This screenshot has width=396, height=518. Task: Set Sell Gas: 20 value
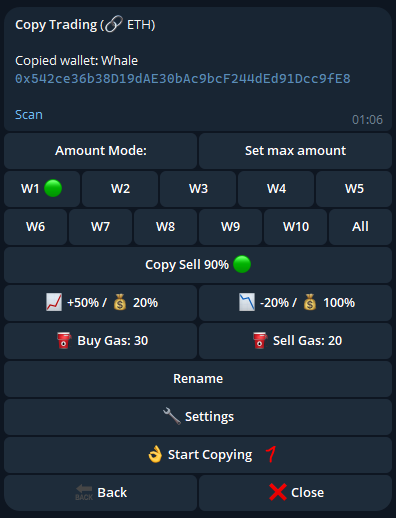[295, 341]
